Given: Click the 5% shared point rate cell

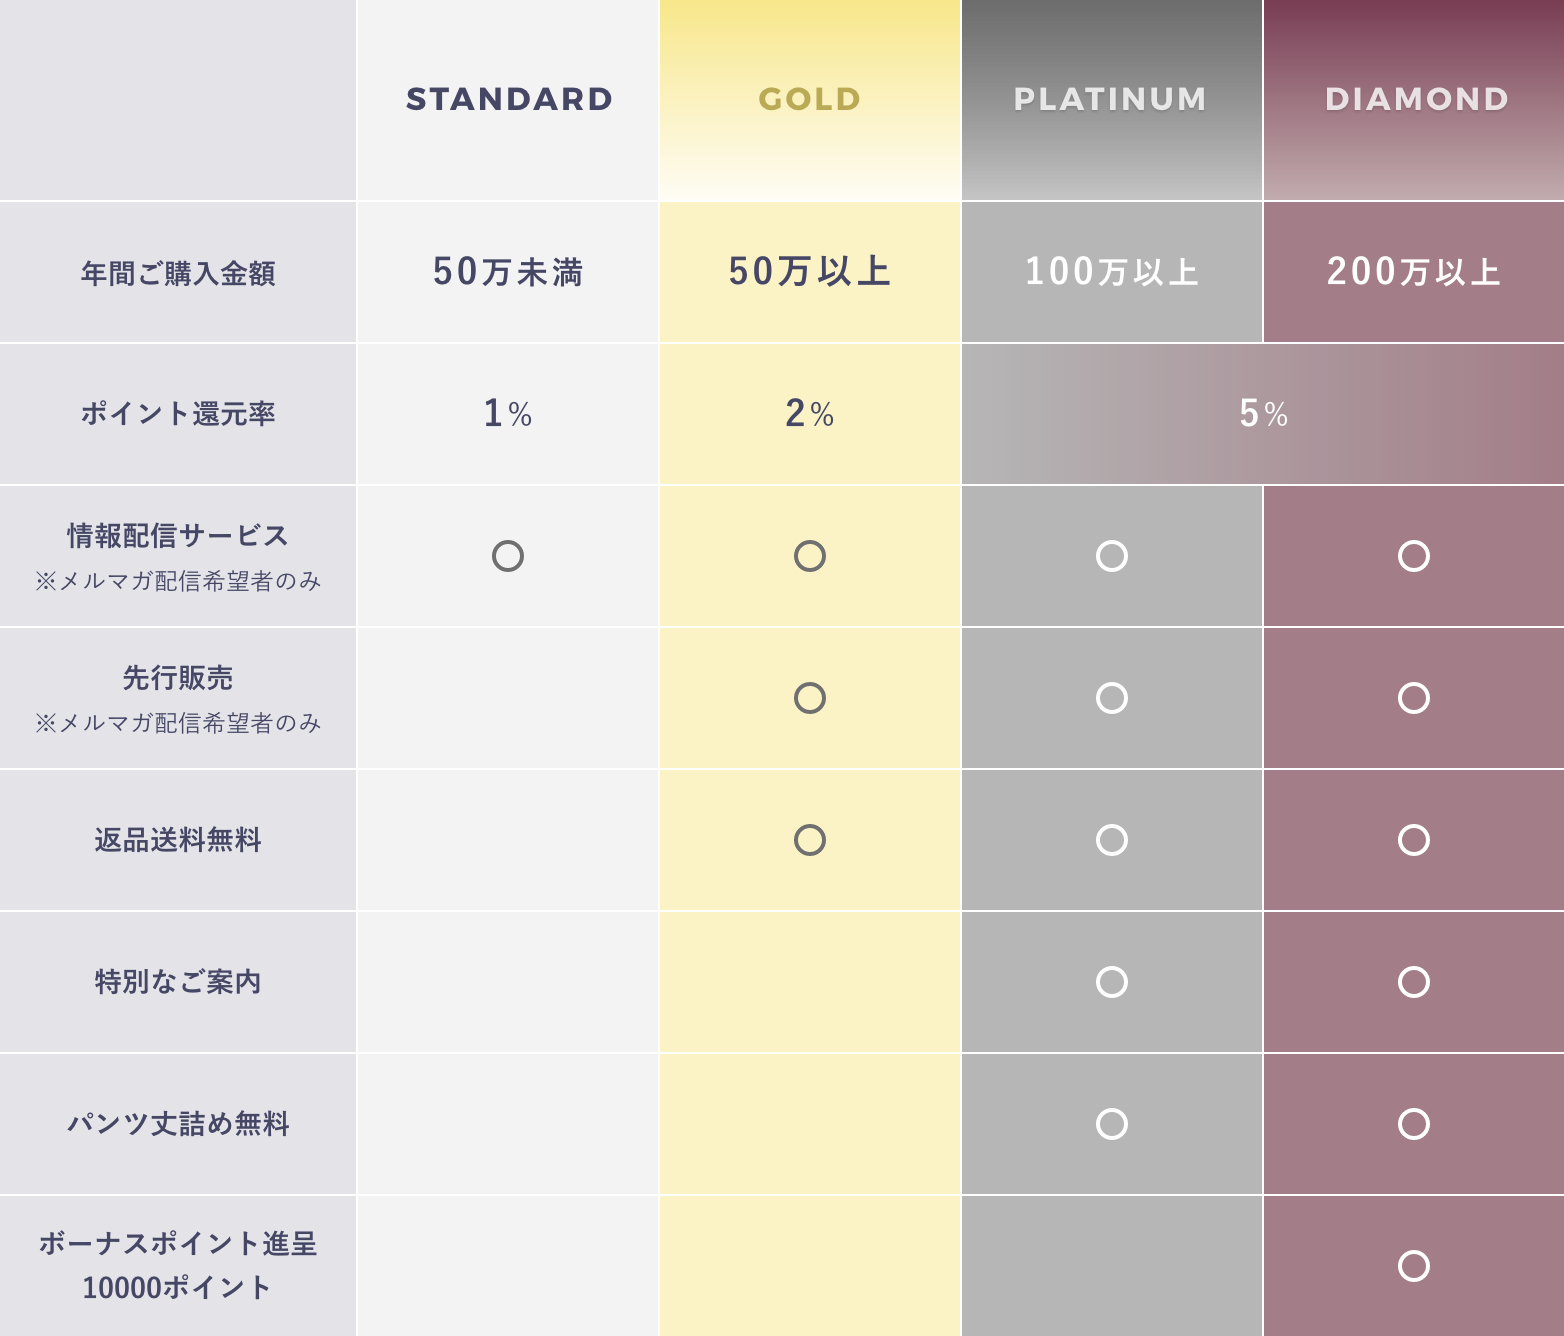Looking at the screenshot, I should 1263,414.
